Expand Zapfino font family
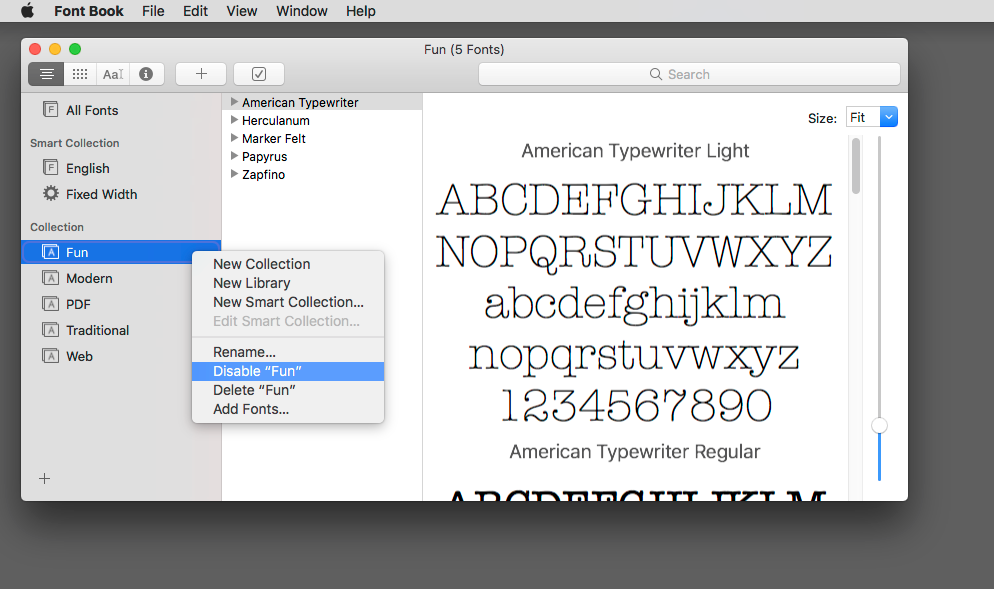This screenshot has height=589, width=994. click(x=234, y=174)
